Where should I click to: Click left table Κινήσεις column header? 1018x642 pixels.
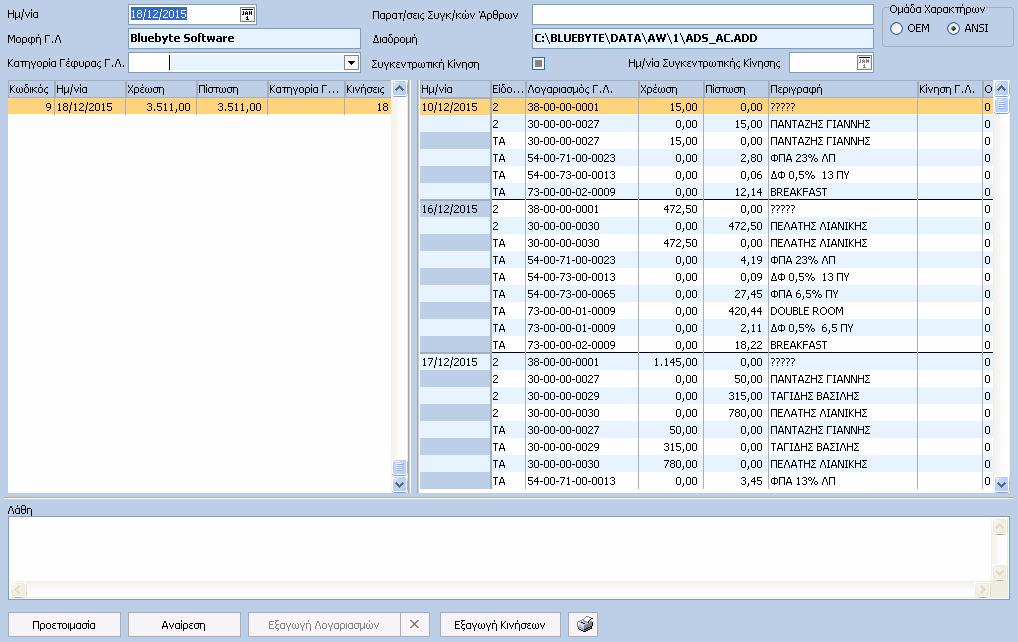[367, 89]
